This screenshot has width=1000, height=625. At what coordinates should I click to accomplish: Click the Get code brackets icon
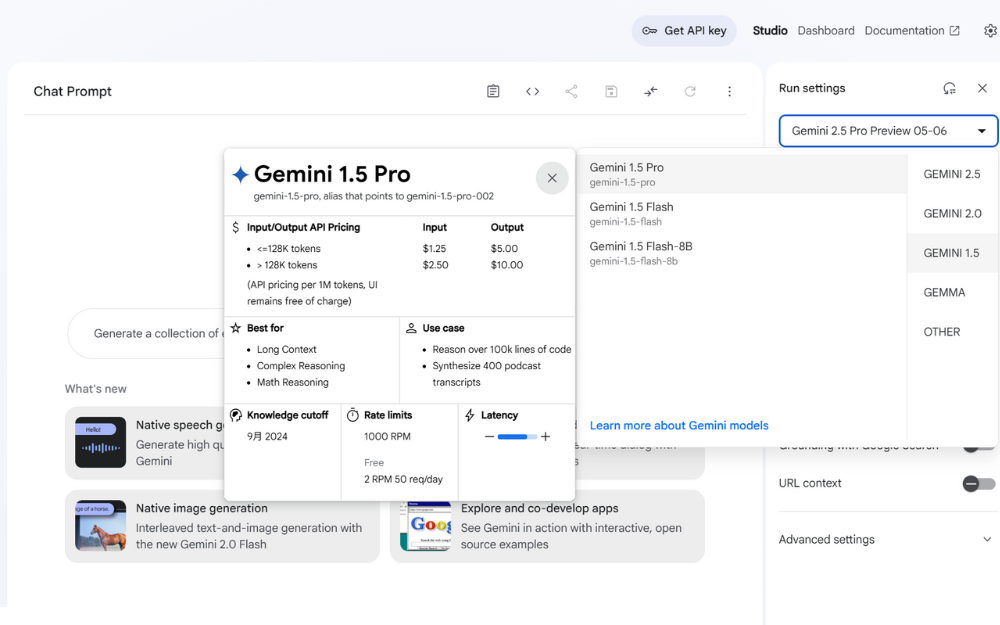pos(533,91)
